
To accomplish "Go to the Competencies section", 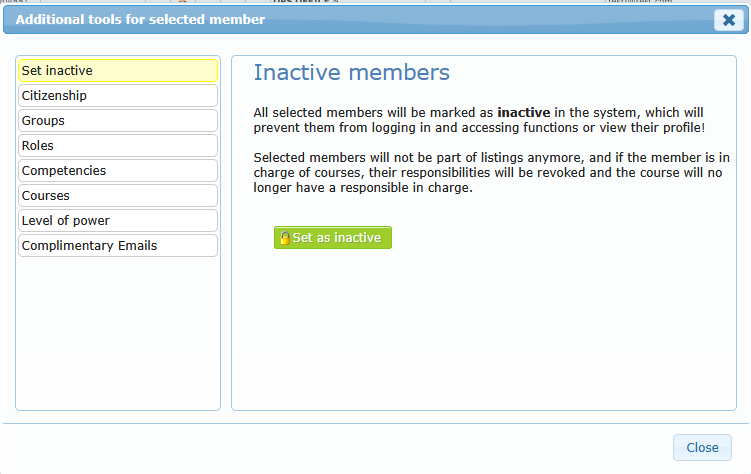I will pos(117,171).
